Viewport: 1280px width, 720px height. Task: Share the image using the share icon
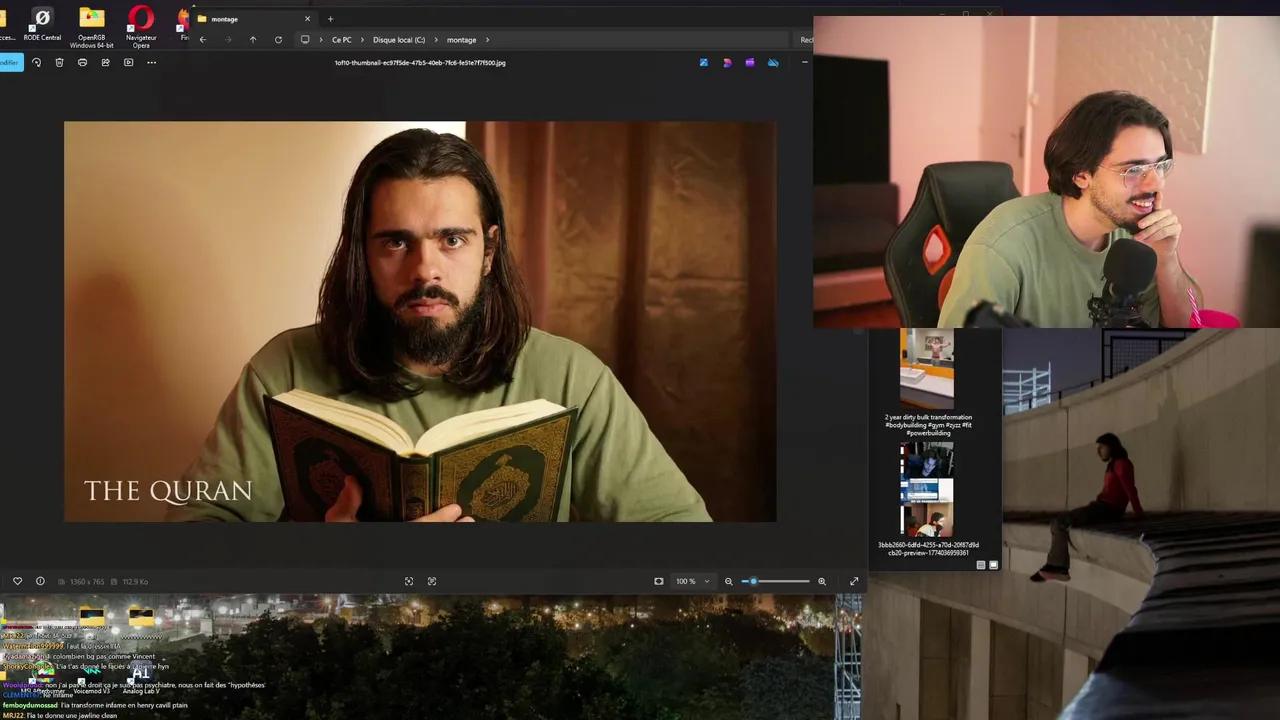point(105,62)
